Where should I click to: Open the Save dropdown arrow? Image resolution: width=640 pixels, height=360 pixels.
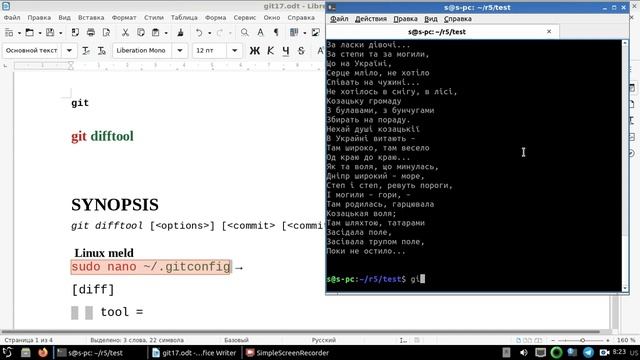[x=60, y=33]
